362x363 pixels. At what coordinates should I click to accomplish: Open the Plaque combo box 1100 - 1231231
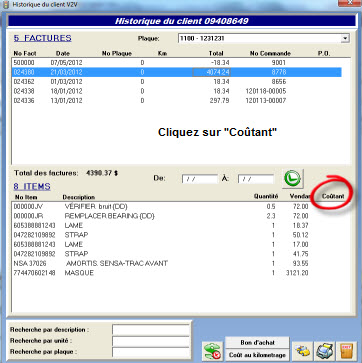pyautogui.click(x=264, y=38)
